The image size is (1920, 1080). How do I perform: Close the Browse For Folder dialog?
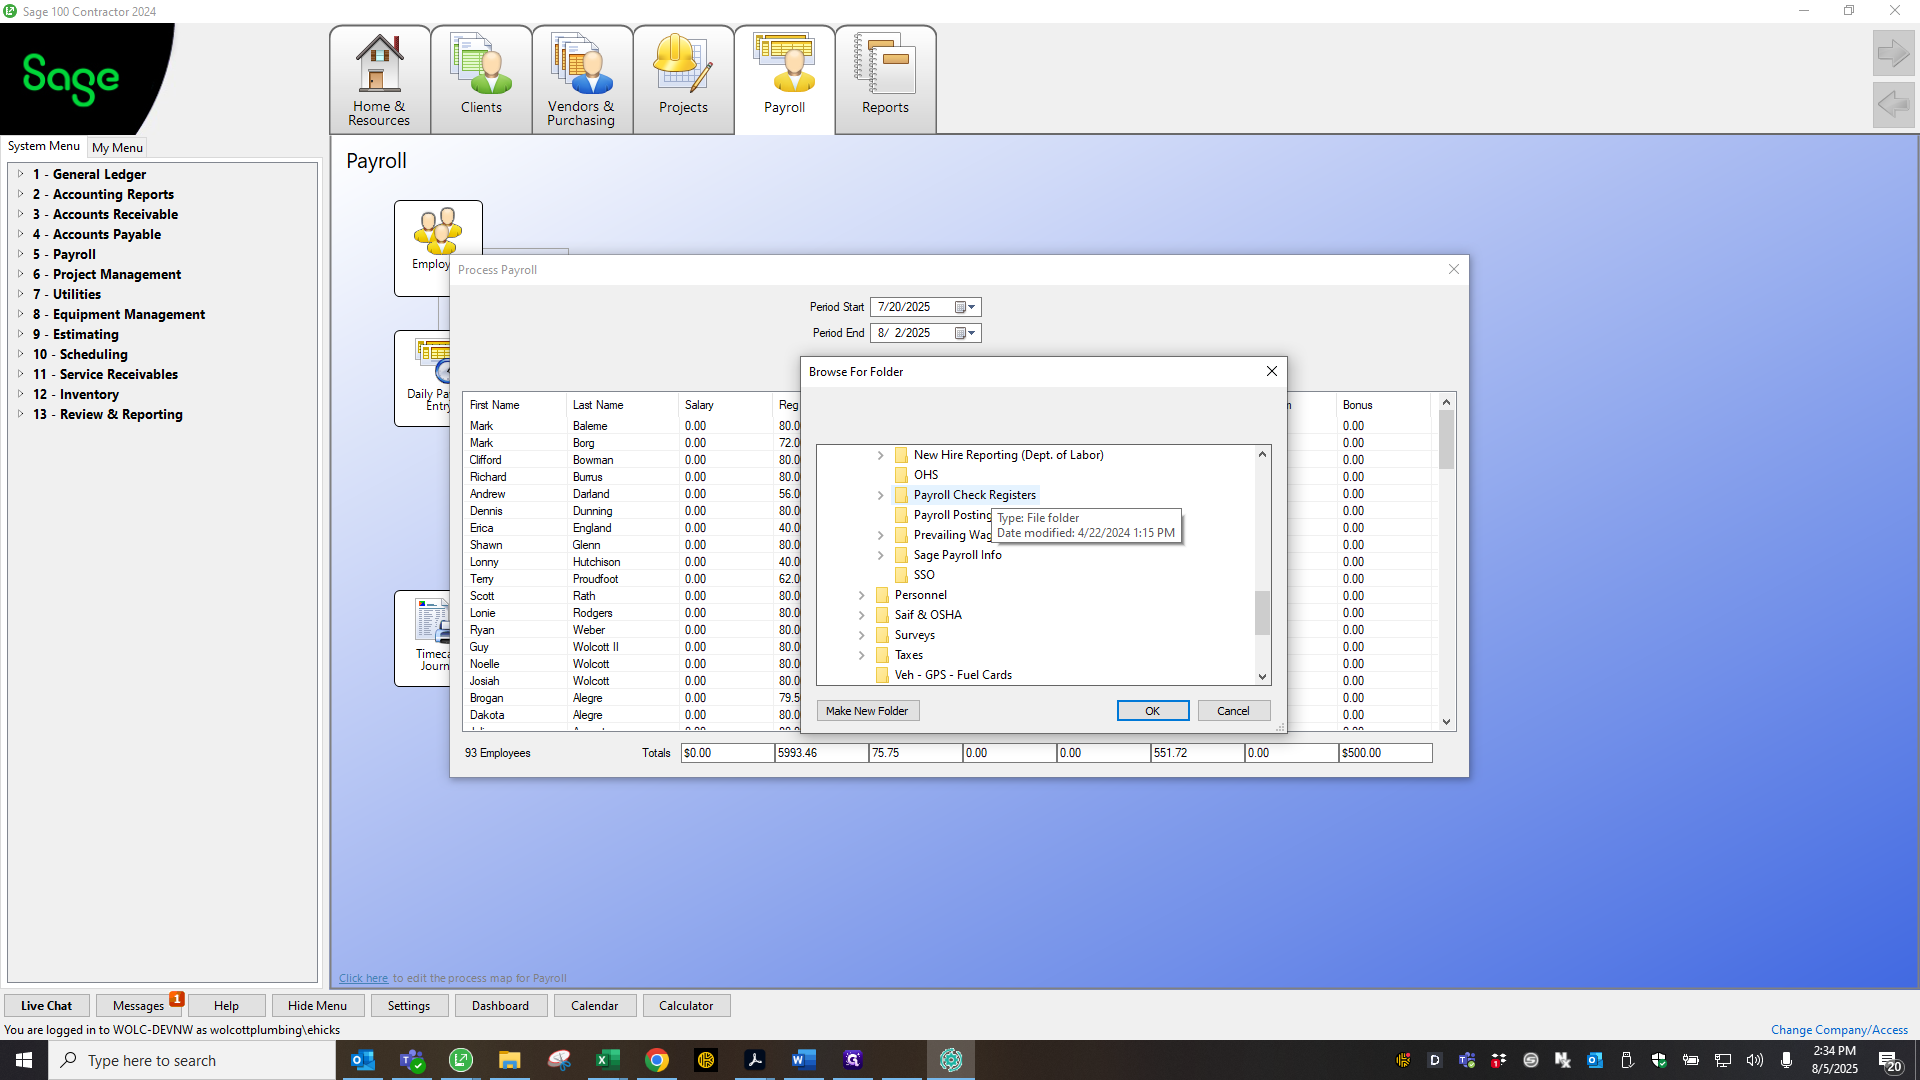coord(1271,371)
